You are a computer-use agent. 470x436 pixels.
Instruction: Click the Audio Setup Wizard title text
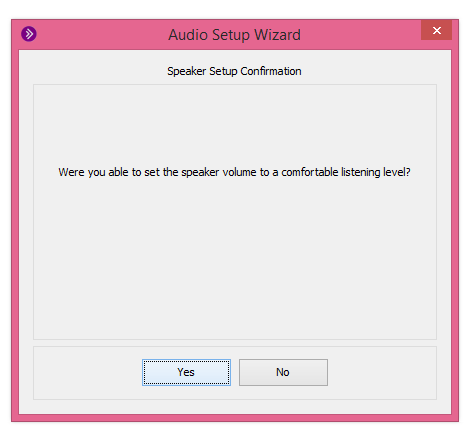[x=234, y=35]
